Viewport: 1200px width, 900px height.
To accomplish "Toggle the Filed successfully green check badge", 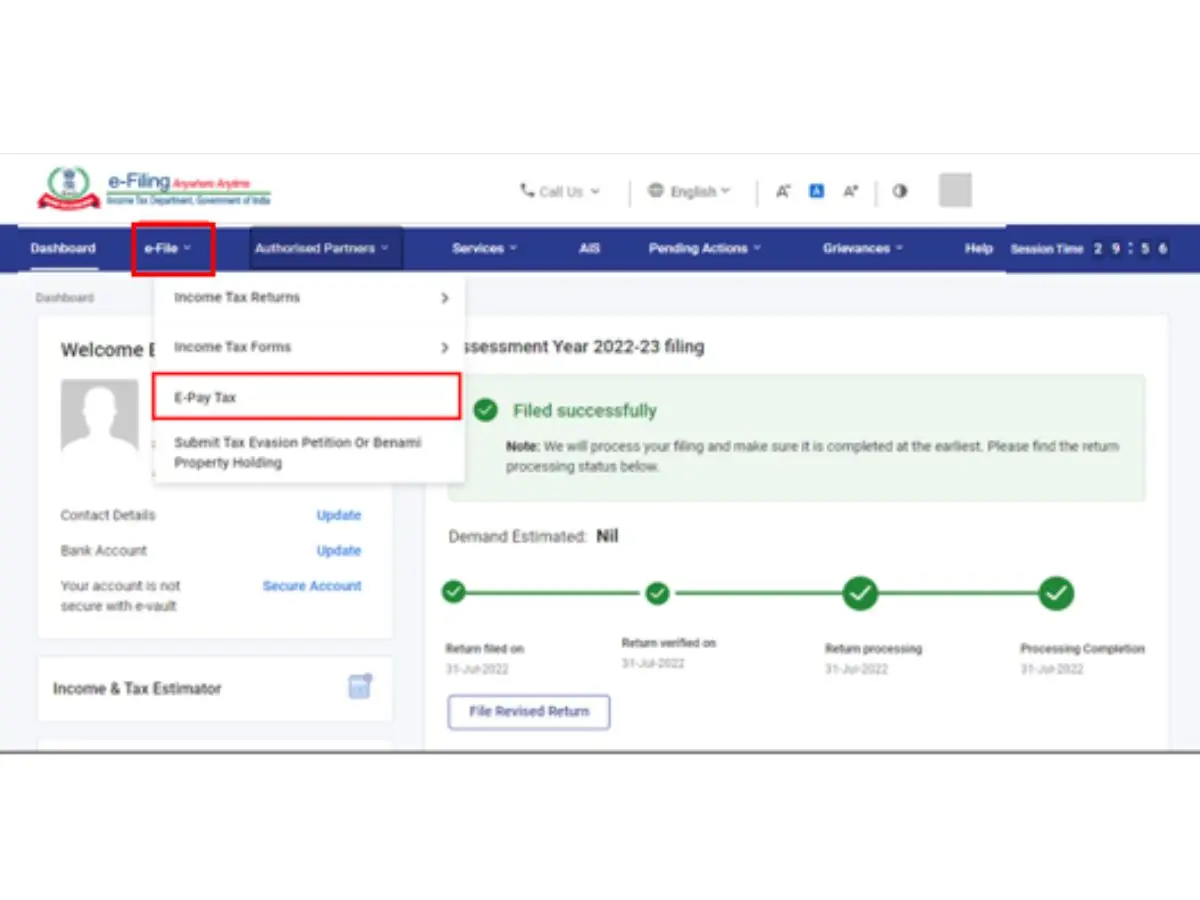I will point(485,410).
